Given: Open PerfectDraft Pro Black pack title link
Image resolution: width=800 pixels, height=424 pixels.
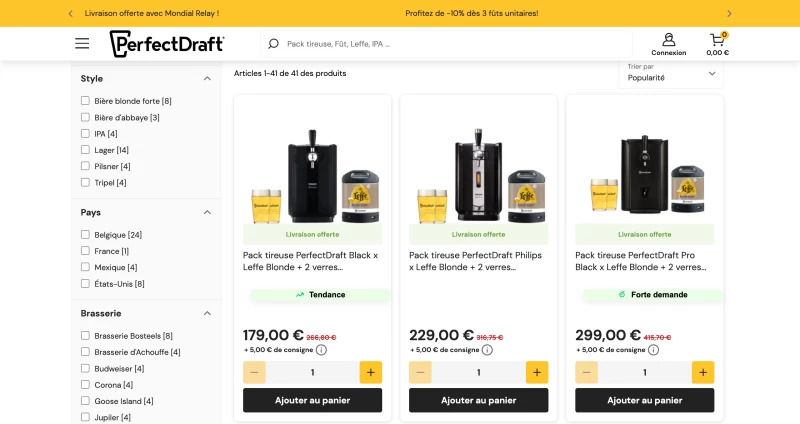Looking at the screenshot, I should [x=640, y=261].
